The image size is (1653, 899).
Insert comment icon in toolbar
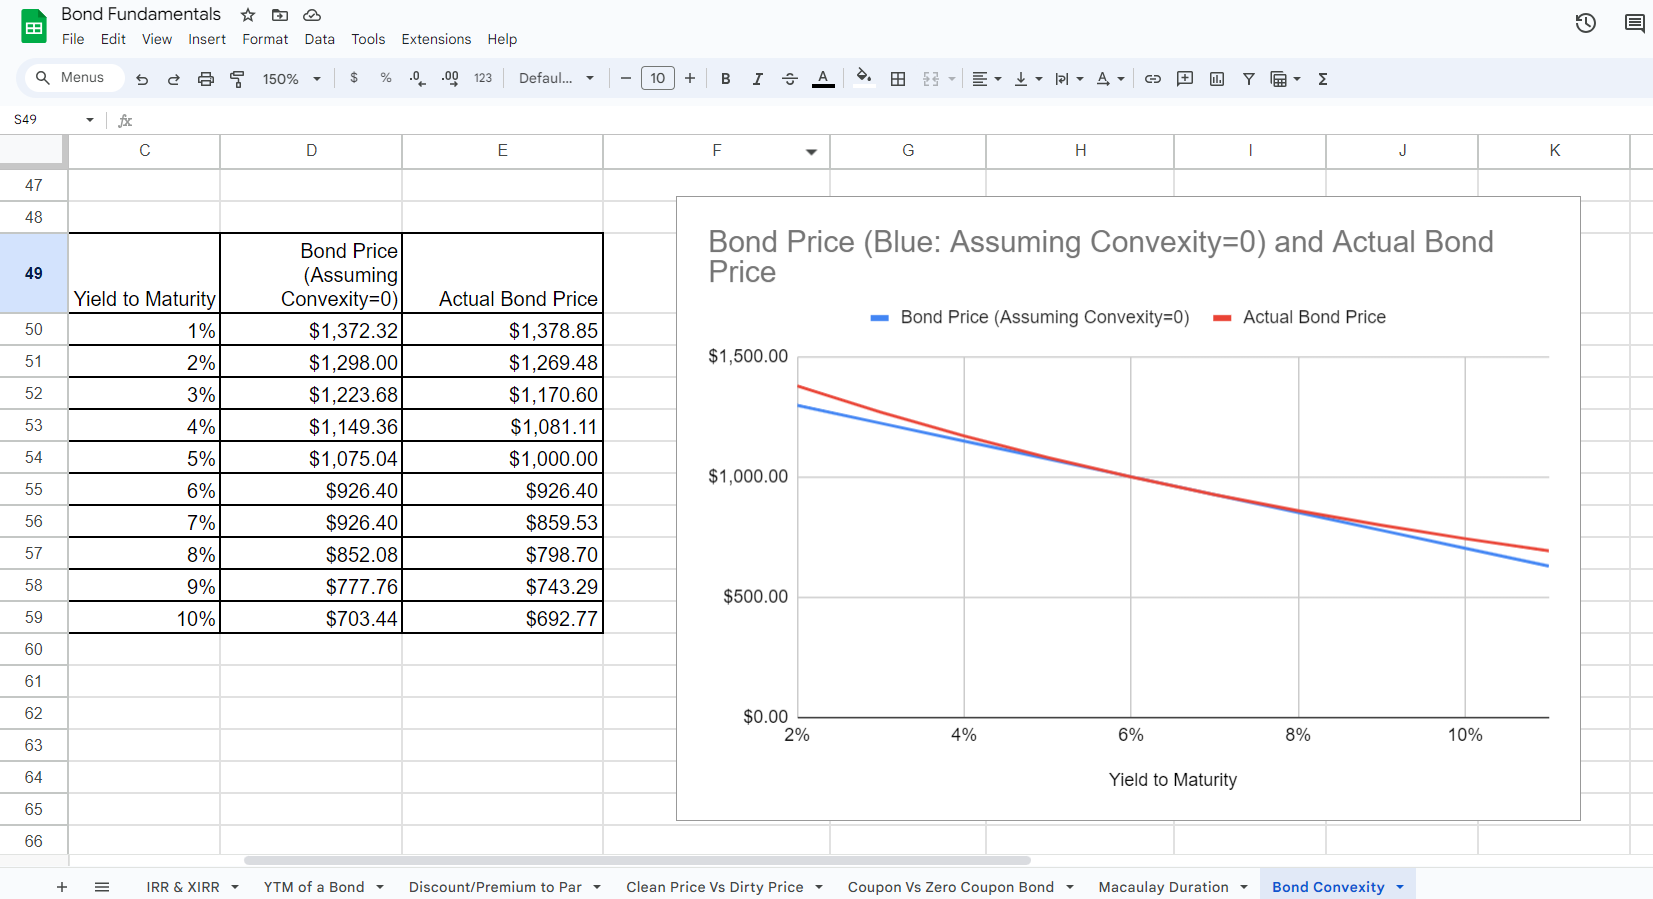point(1185,79)
